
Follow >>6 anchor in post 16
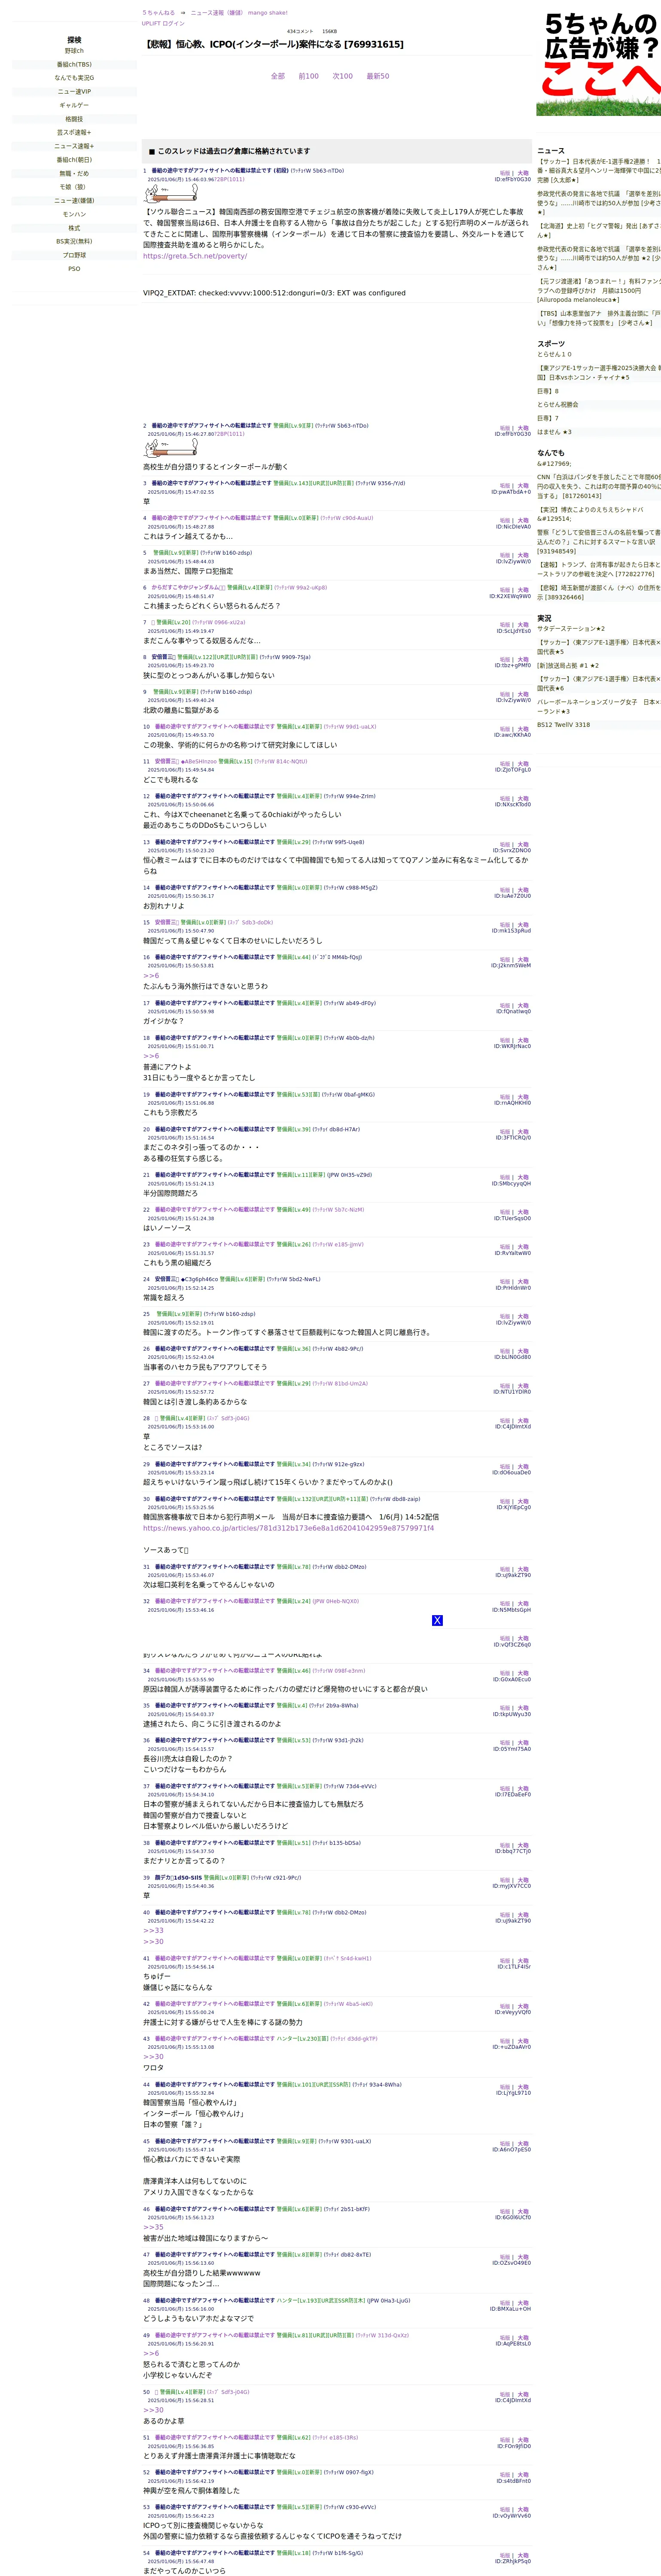tap(151, 976)
